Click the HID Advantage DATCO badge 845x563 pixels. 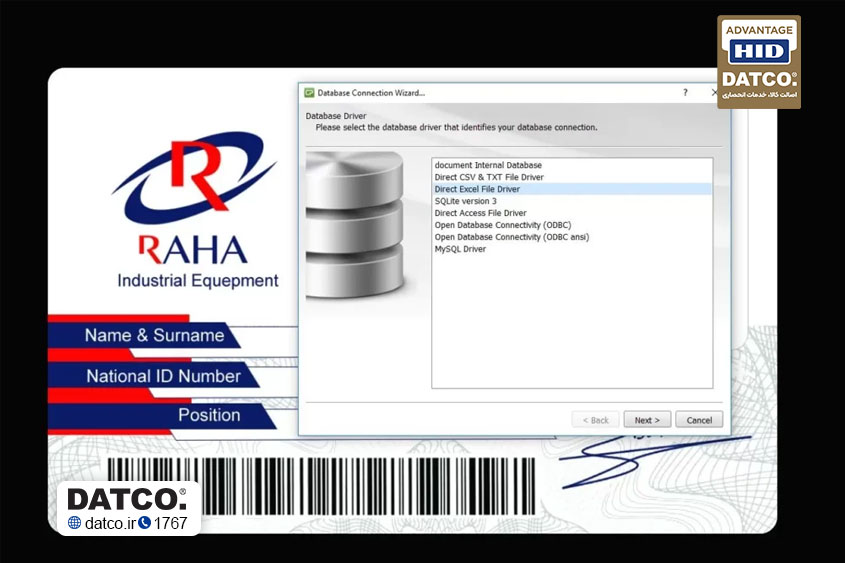(759, 61)
